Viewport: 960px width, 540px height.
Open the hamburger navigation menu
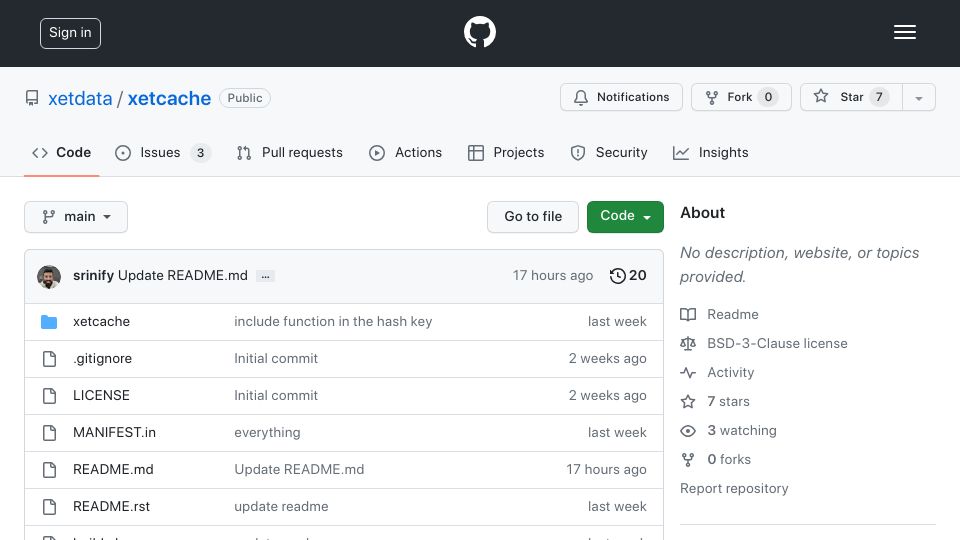(x=904, y=32)
